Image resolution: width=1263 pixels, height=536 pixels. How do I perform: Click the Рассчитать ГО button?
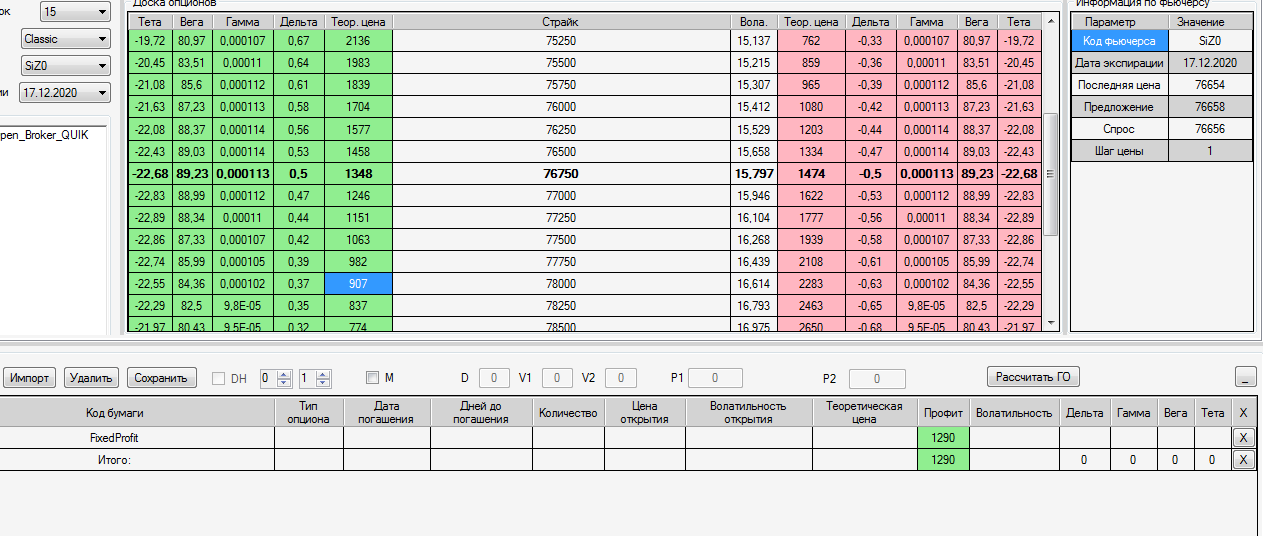(1034, 377)
